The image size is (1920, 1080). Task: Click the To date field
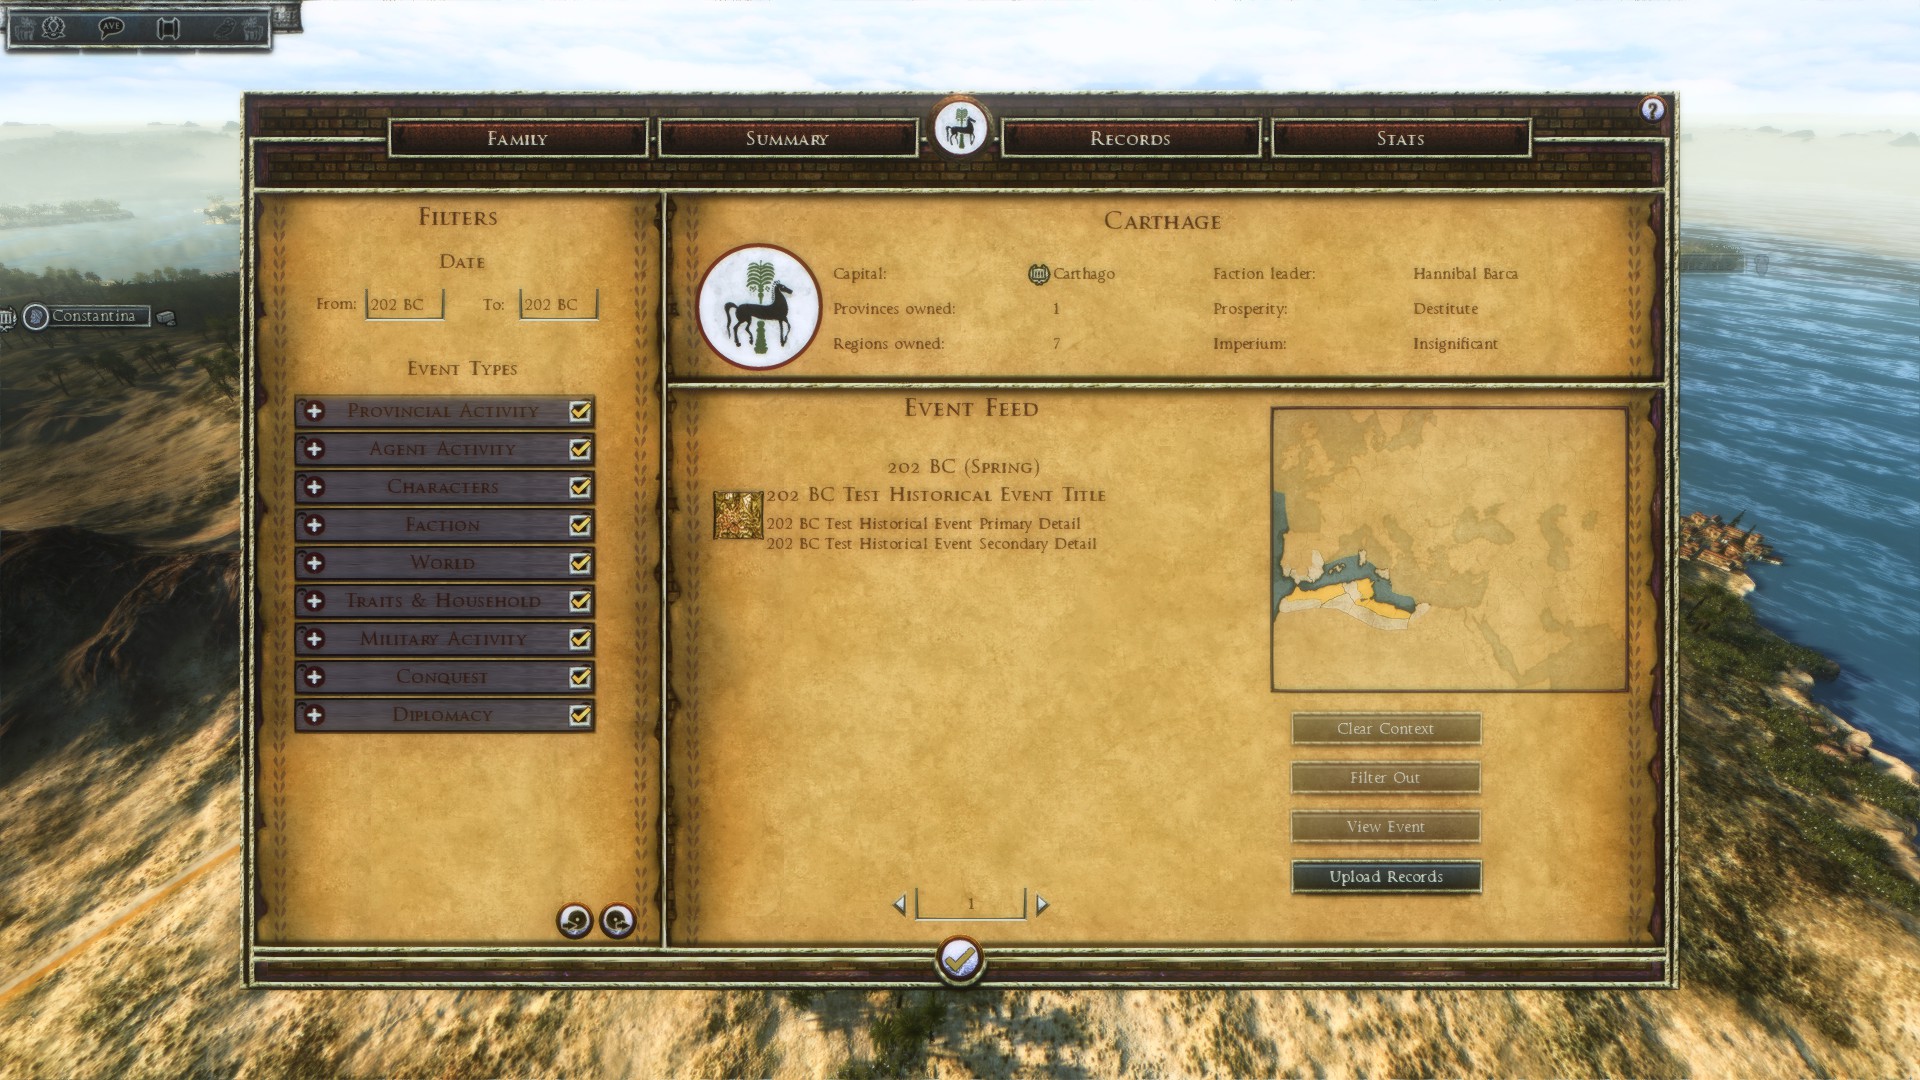(x=559, y=304)
